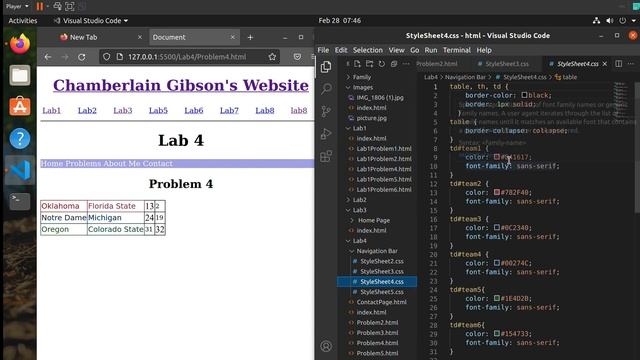Open the Accounts icon in activity bar
This screenshot has width=640, height=360.
326,346
